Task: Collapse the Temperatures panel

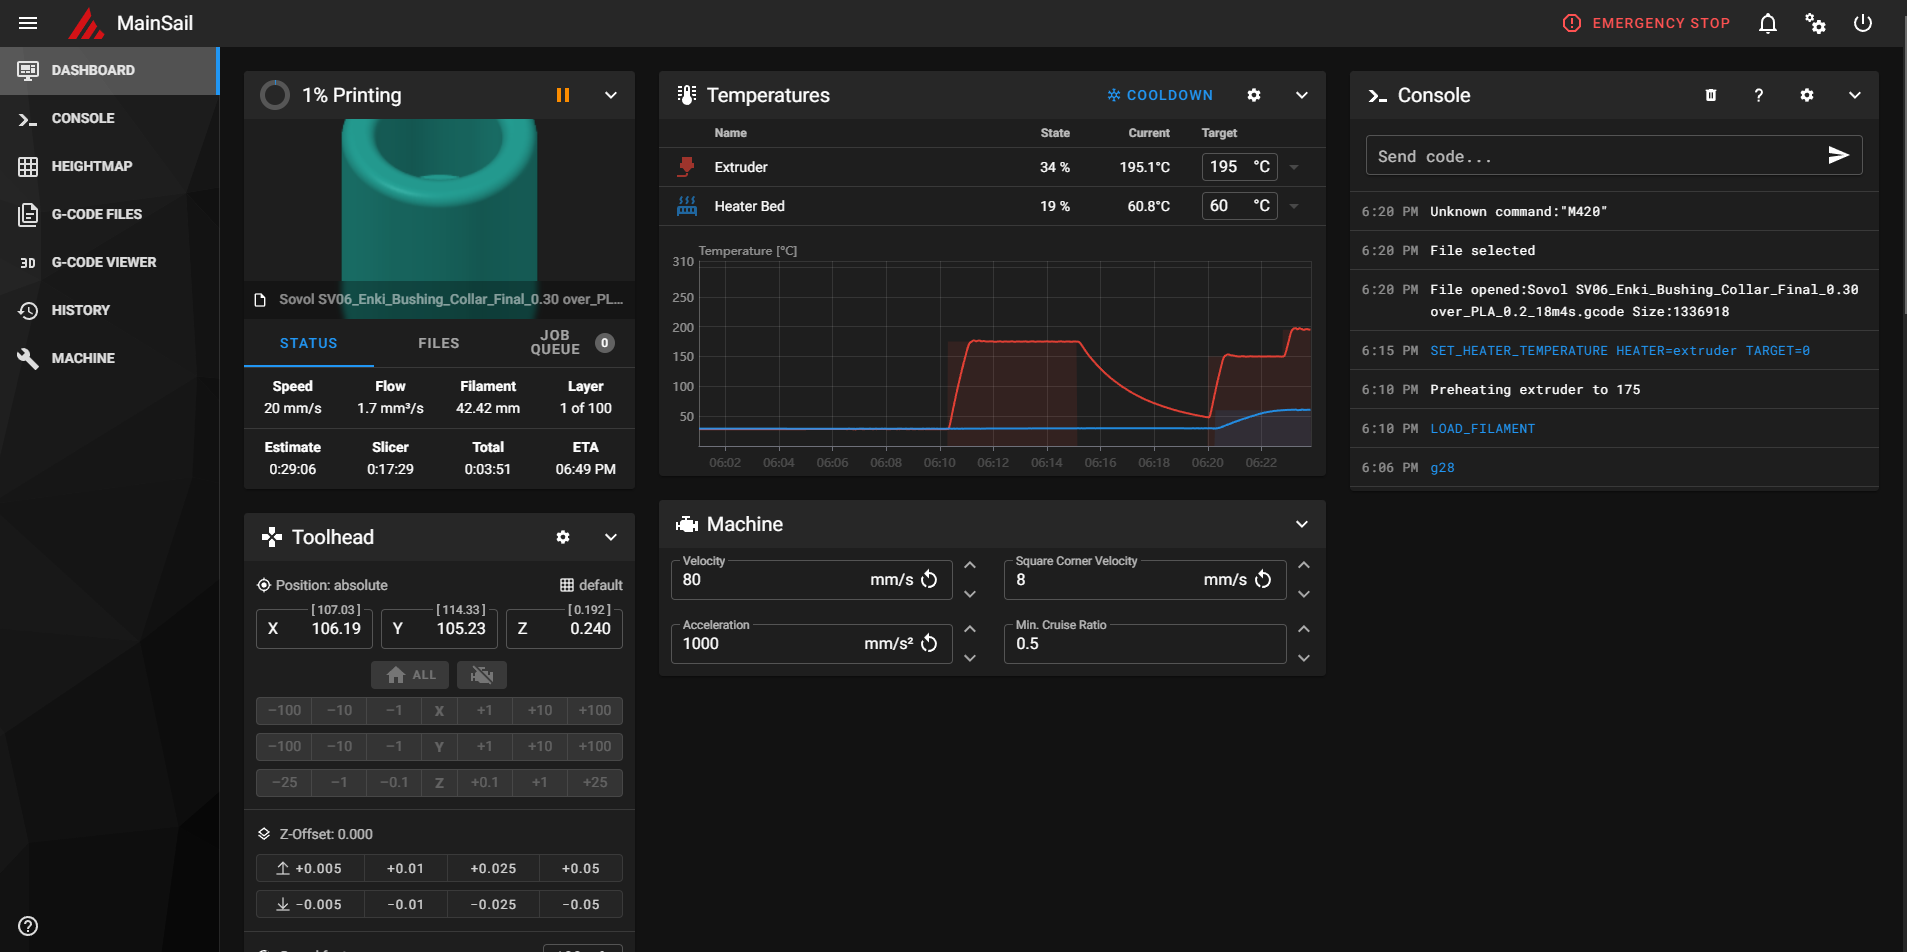Action: (x=1302, y=95)
